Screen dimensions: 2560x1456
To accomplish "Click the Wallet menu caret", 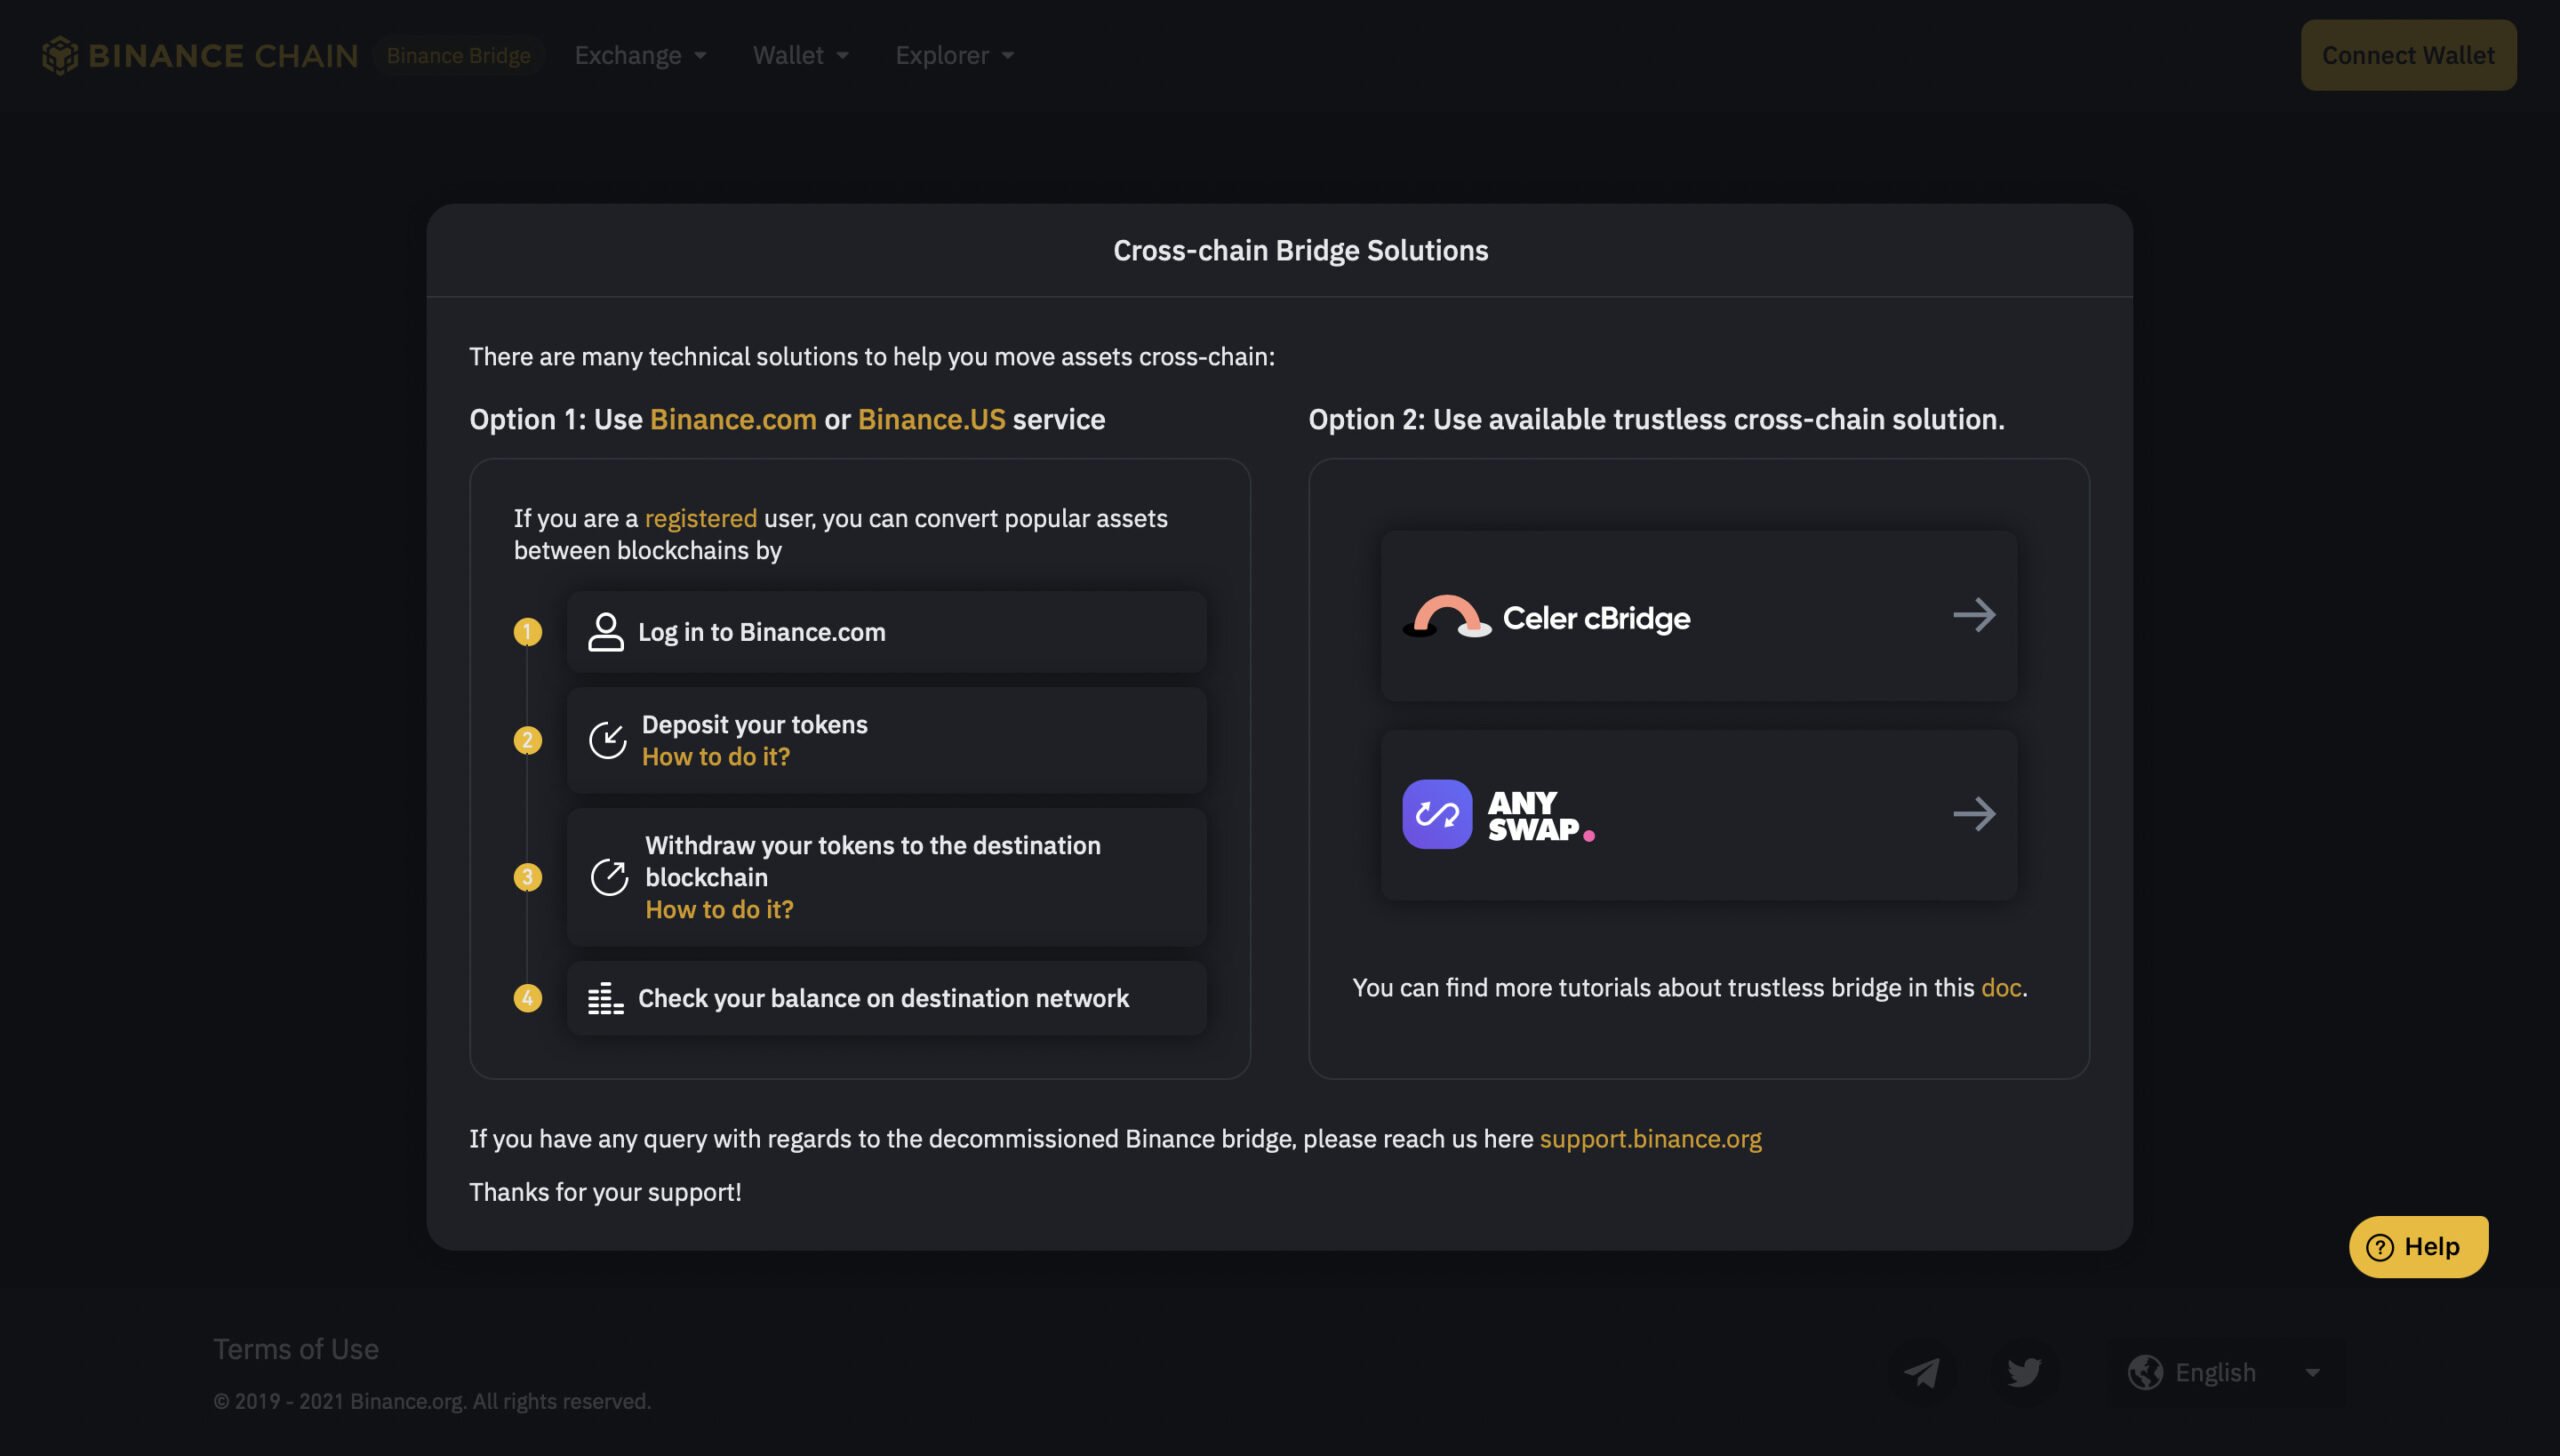I will 842,56.
